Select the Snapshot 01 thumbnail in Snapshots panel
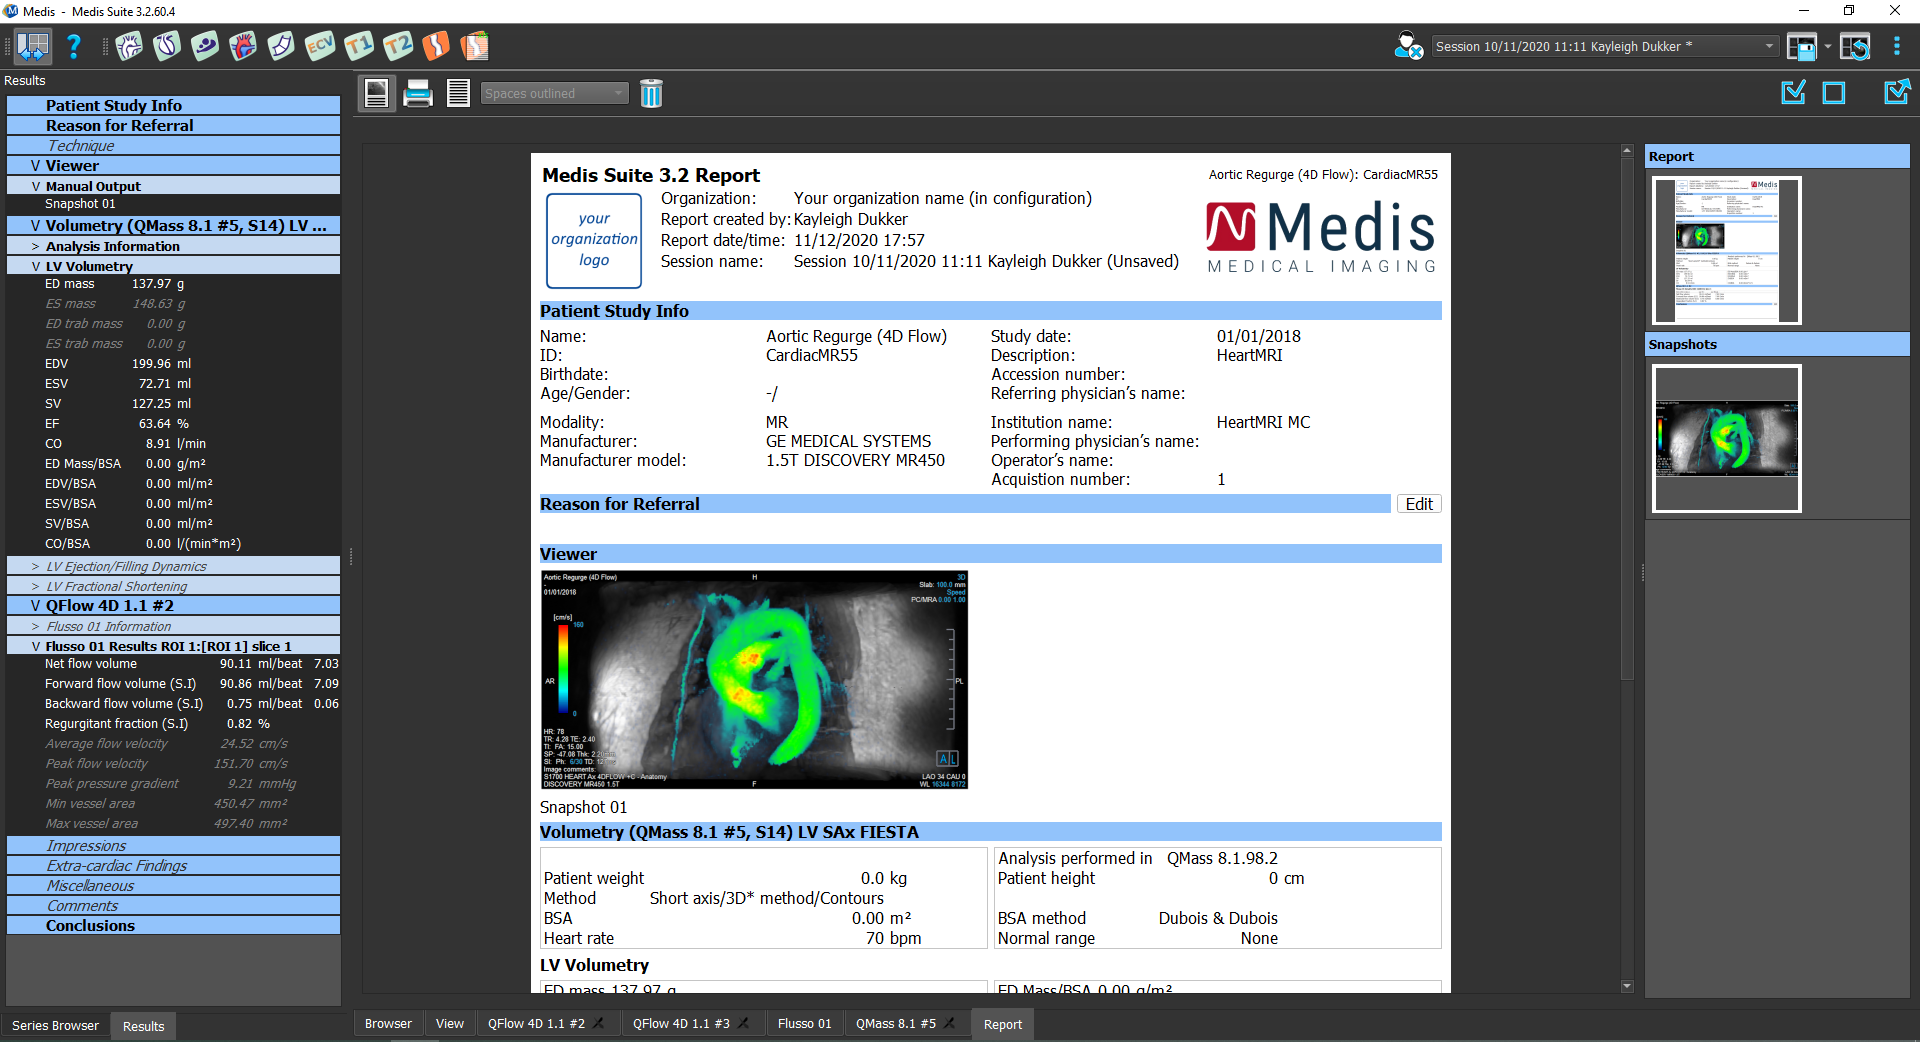The height and width of the screenshot is (1042, 1920). tap(1726, 438)
